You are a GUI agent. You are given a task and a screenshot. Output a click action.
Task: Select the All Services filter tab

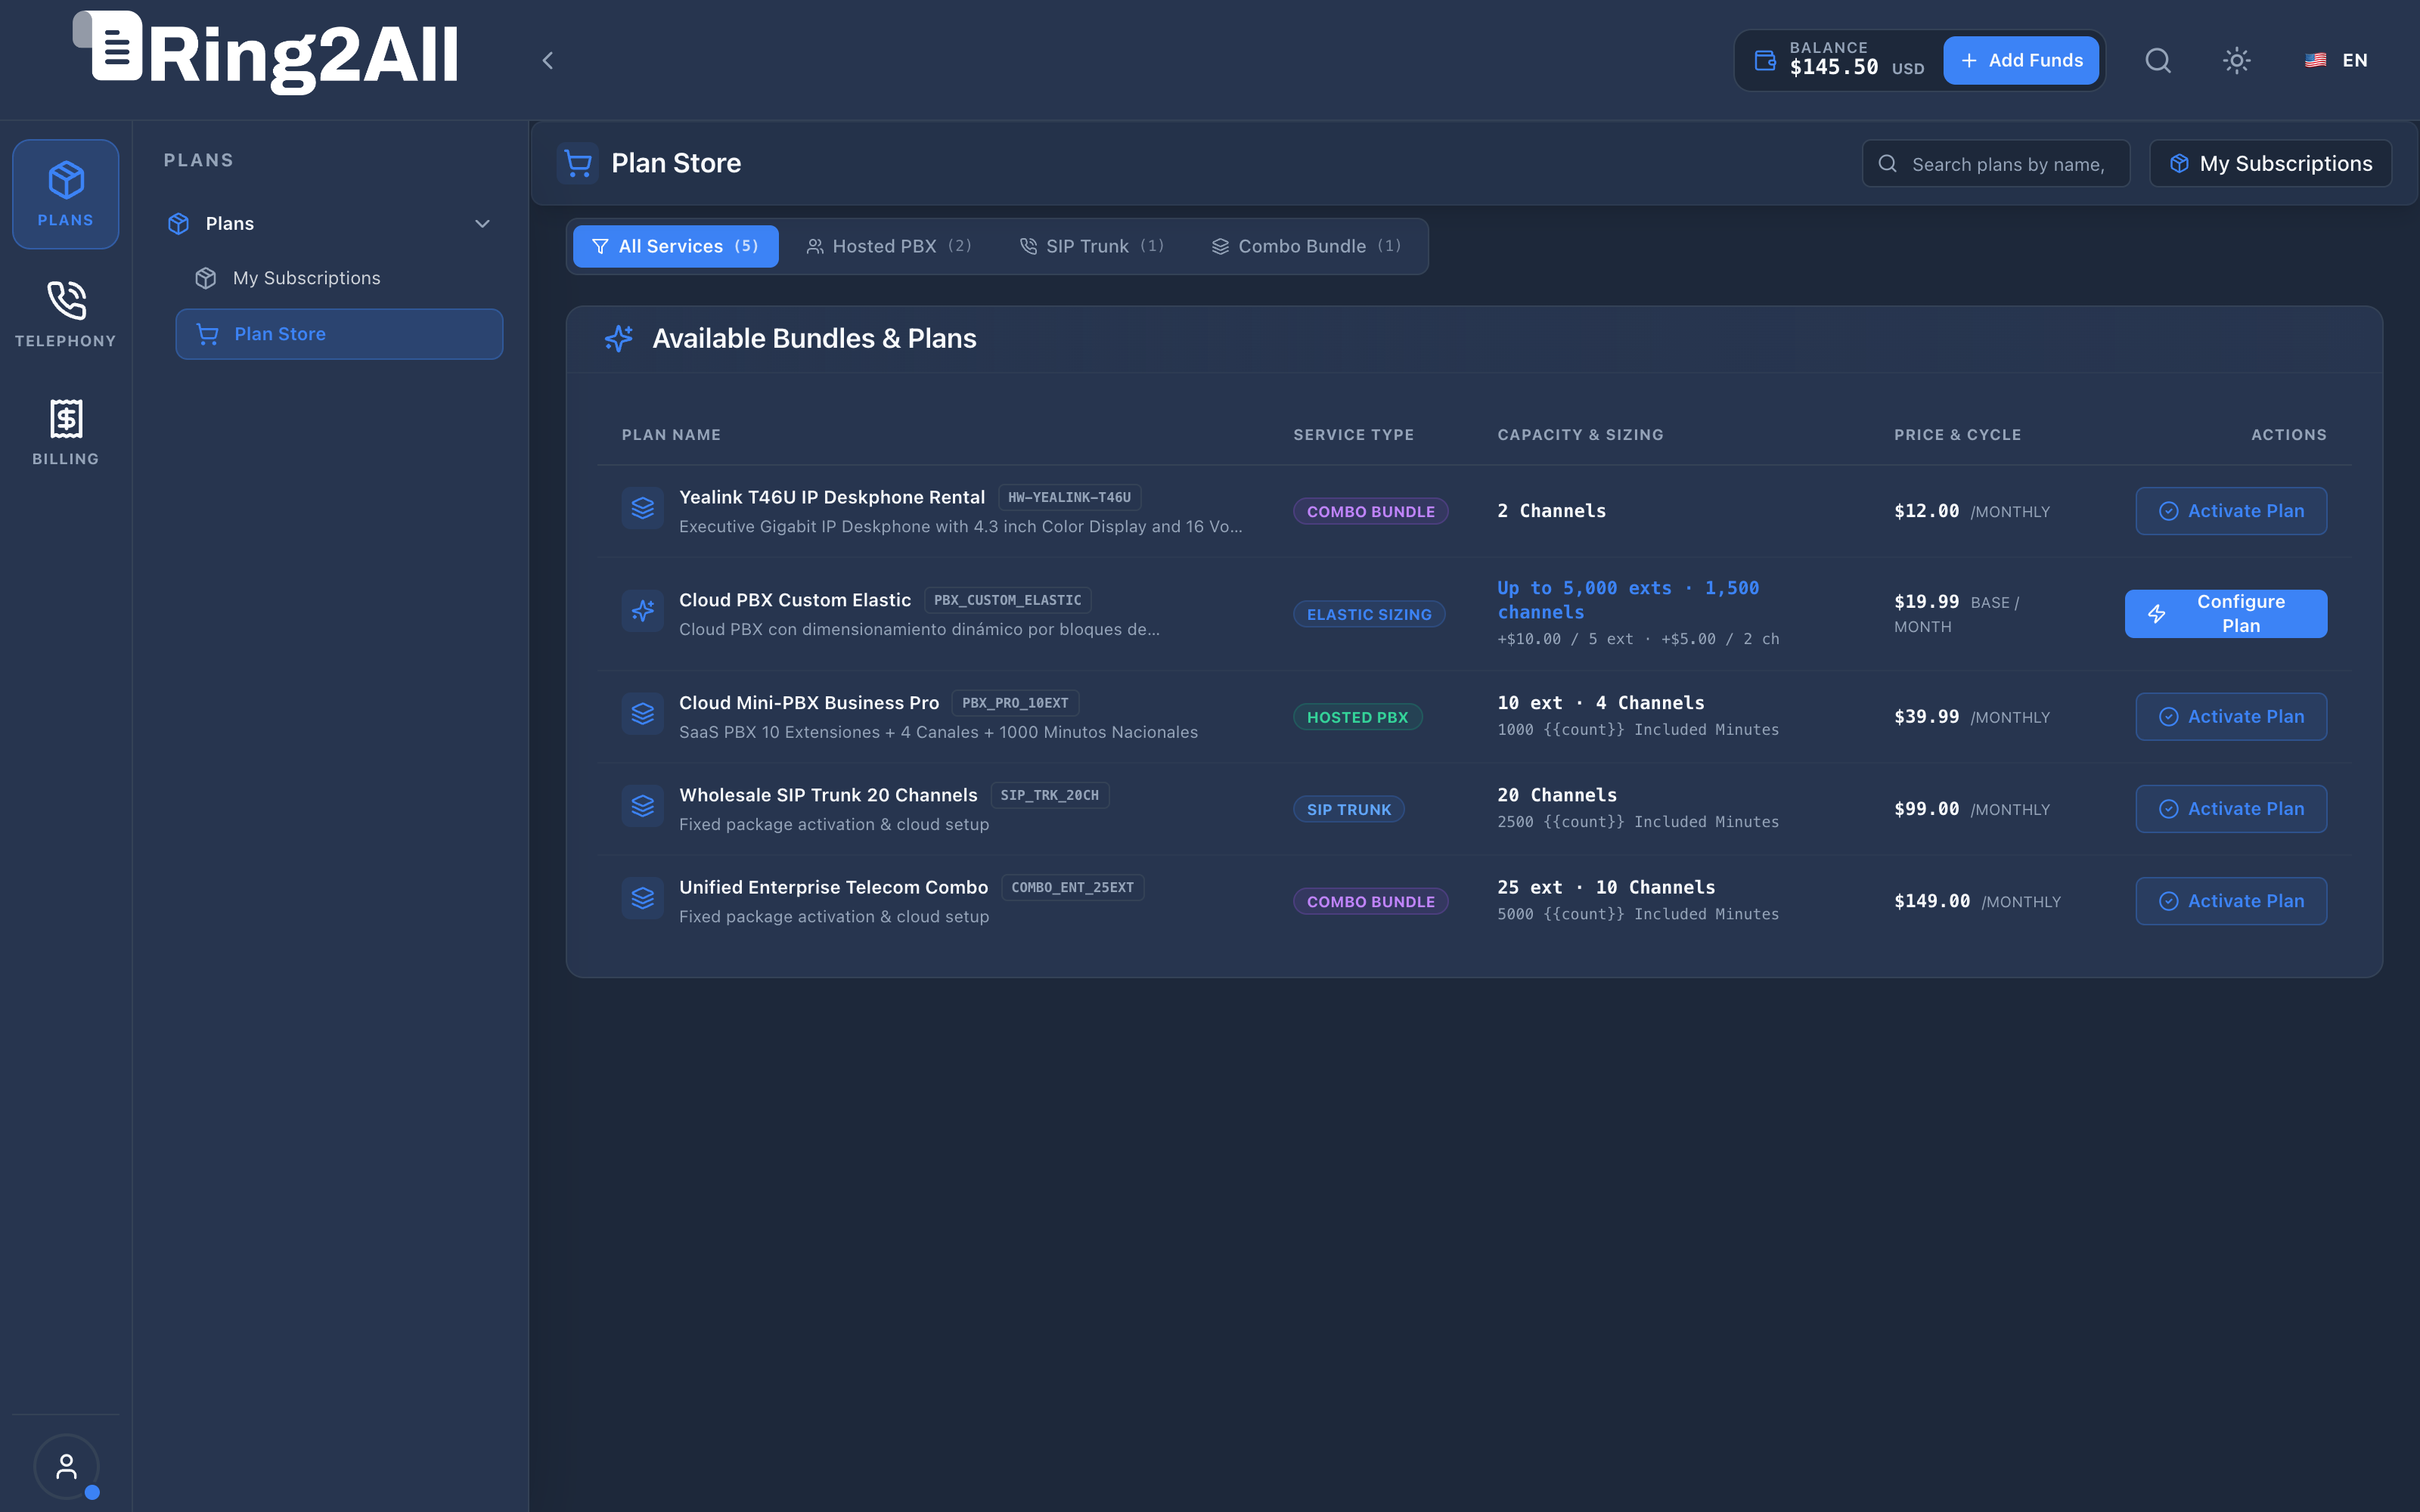(x=675, y=246)
